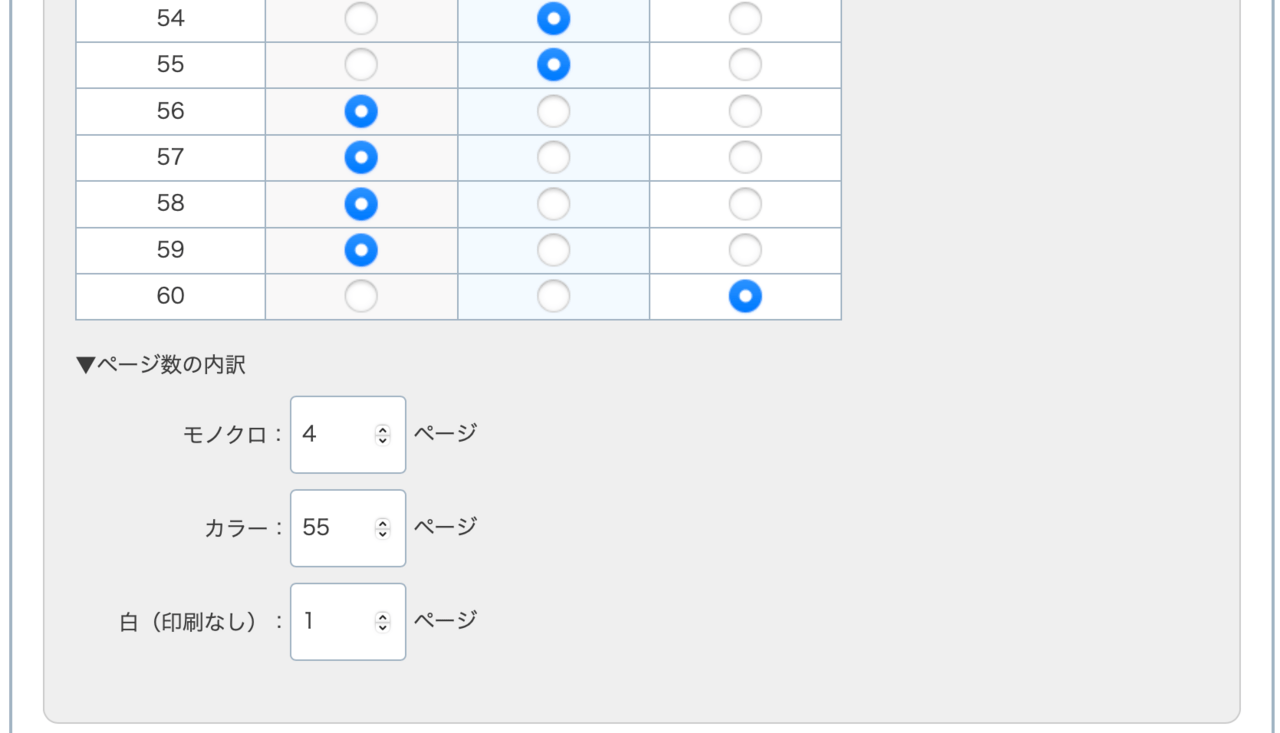Image resolution: width=1280 pixels, height=733 pixels.
Task: Click the selected monochrome radio on page 59
Action: coord(361,250)
